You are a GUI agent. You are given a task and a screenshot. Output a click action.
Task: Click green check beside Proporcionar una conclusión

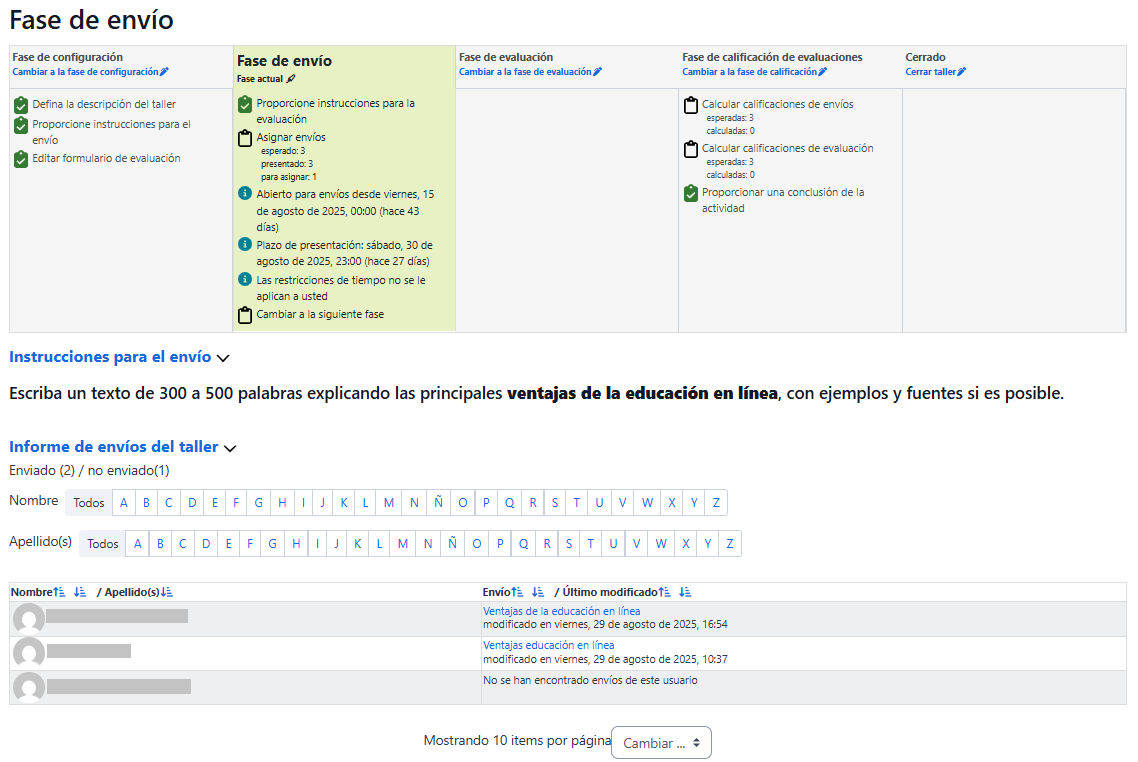coord(690,193)
